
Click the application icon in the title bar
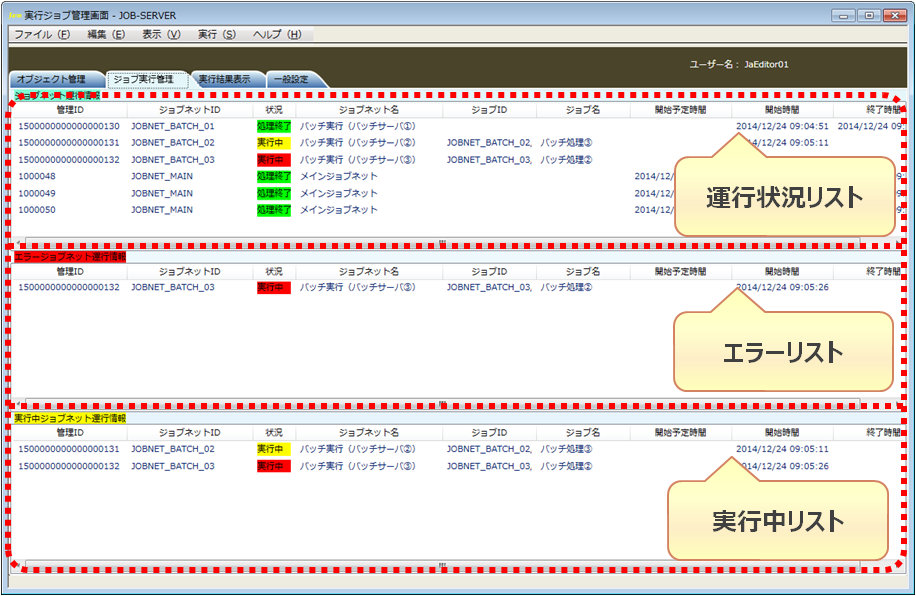point(14,16)
